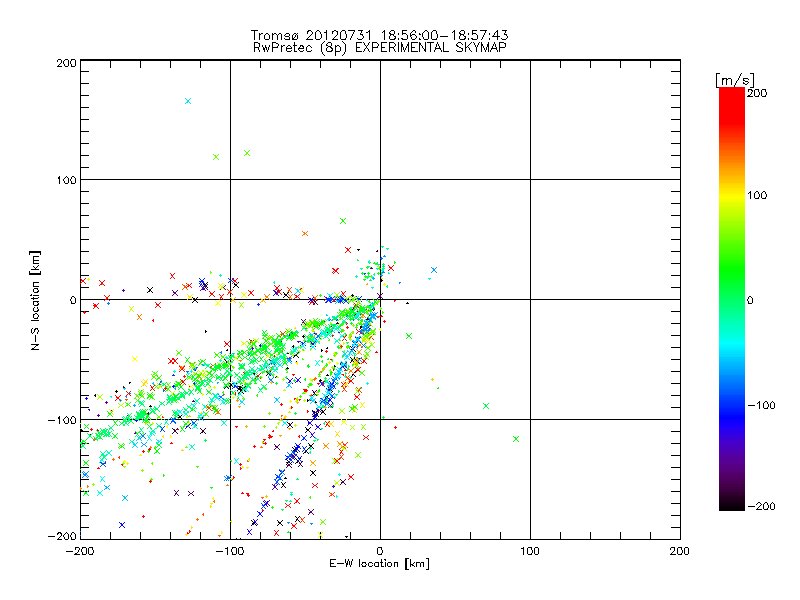This screenshot has height=600, width=800.
Task: Click the 'E-W location [km]' axis label
Action: pyautogui.click(x=379, y=564)
